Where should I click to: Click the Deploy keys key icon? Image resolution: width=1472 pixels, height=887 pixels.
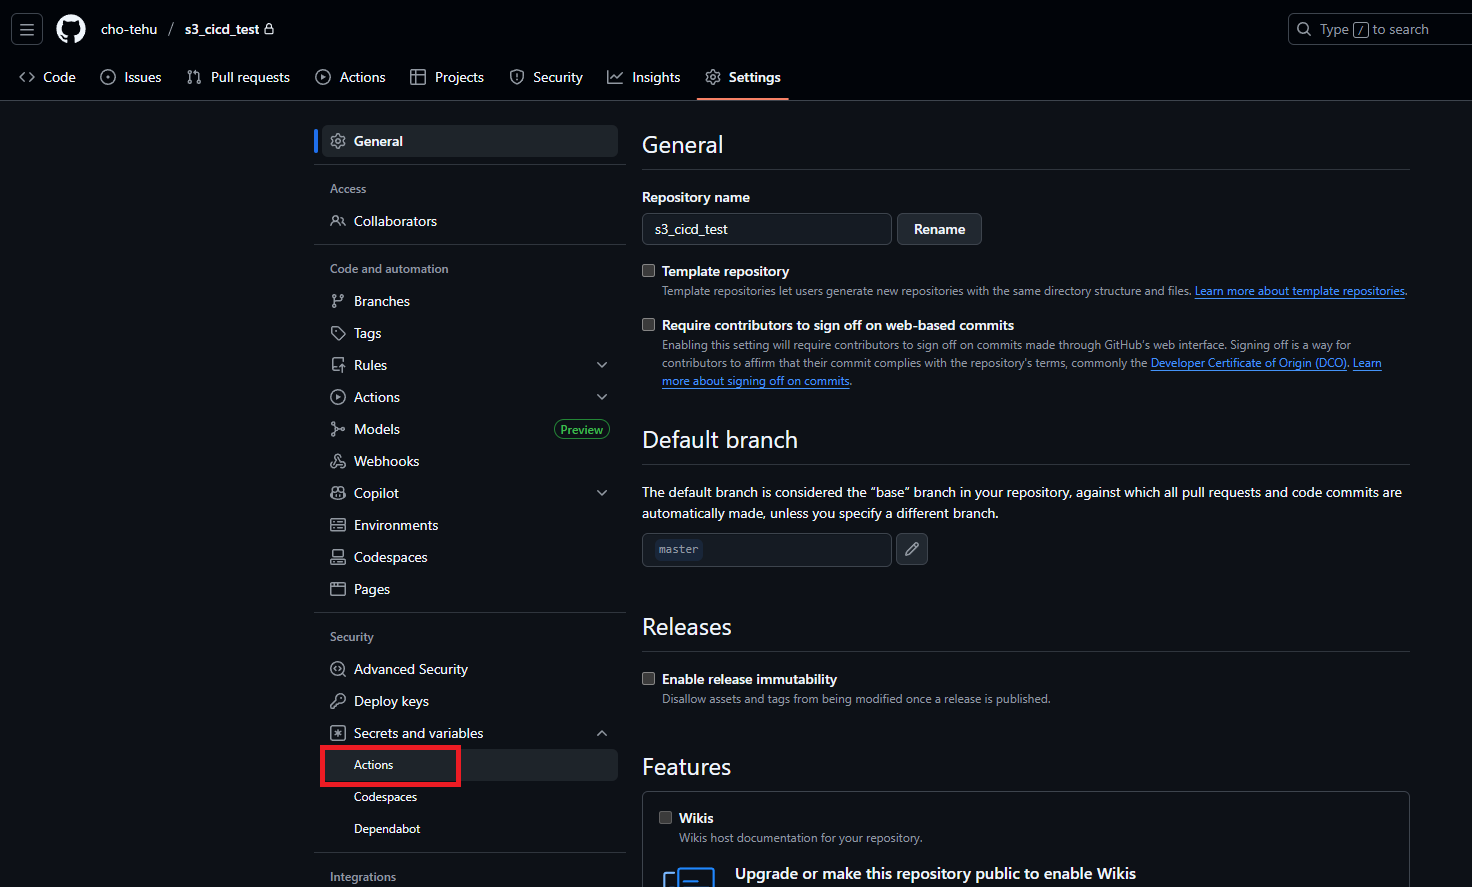coord(338,701)
